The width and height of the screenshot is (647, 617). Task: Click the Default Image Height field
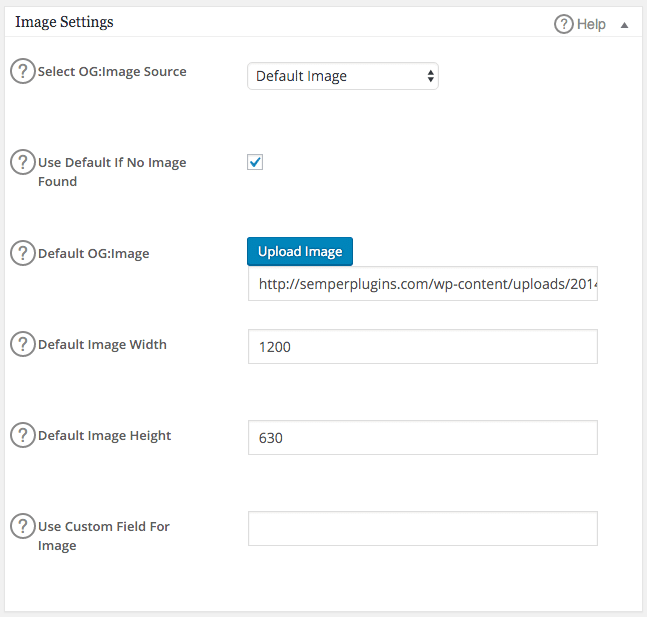[x=423, y=437]
